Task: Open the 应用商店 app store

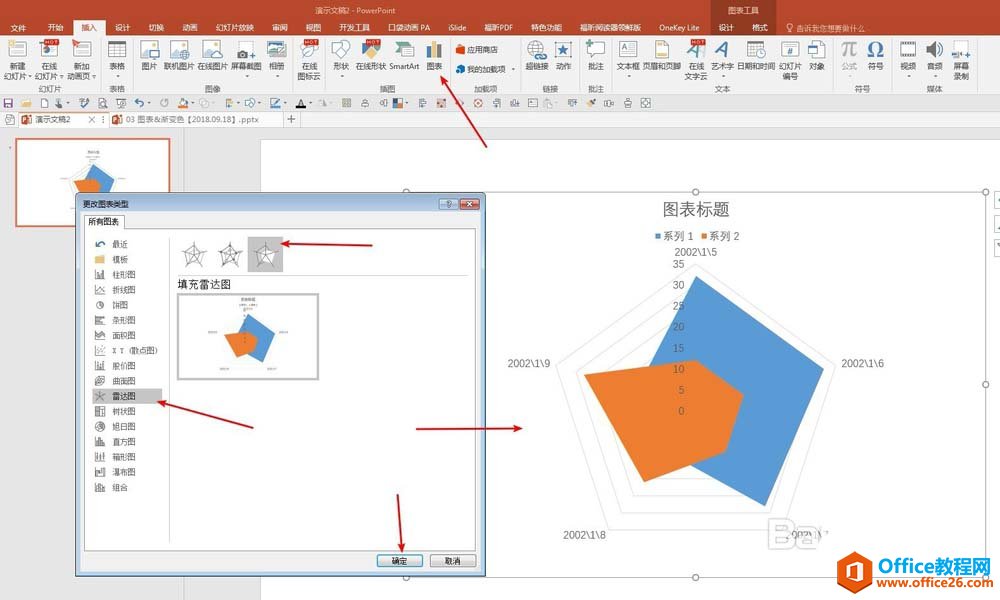Action: [476, 49]
